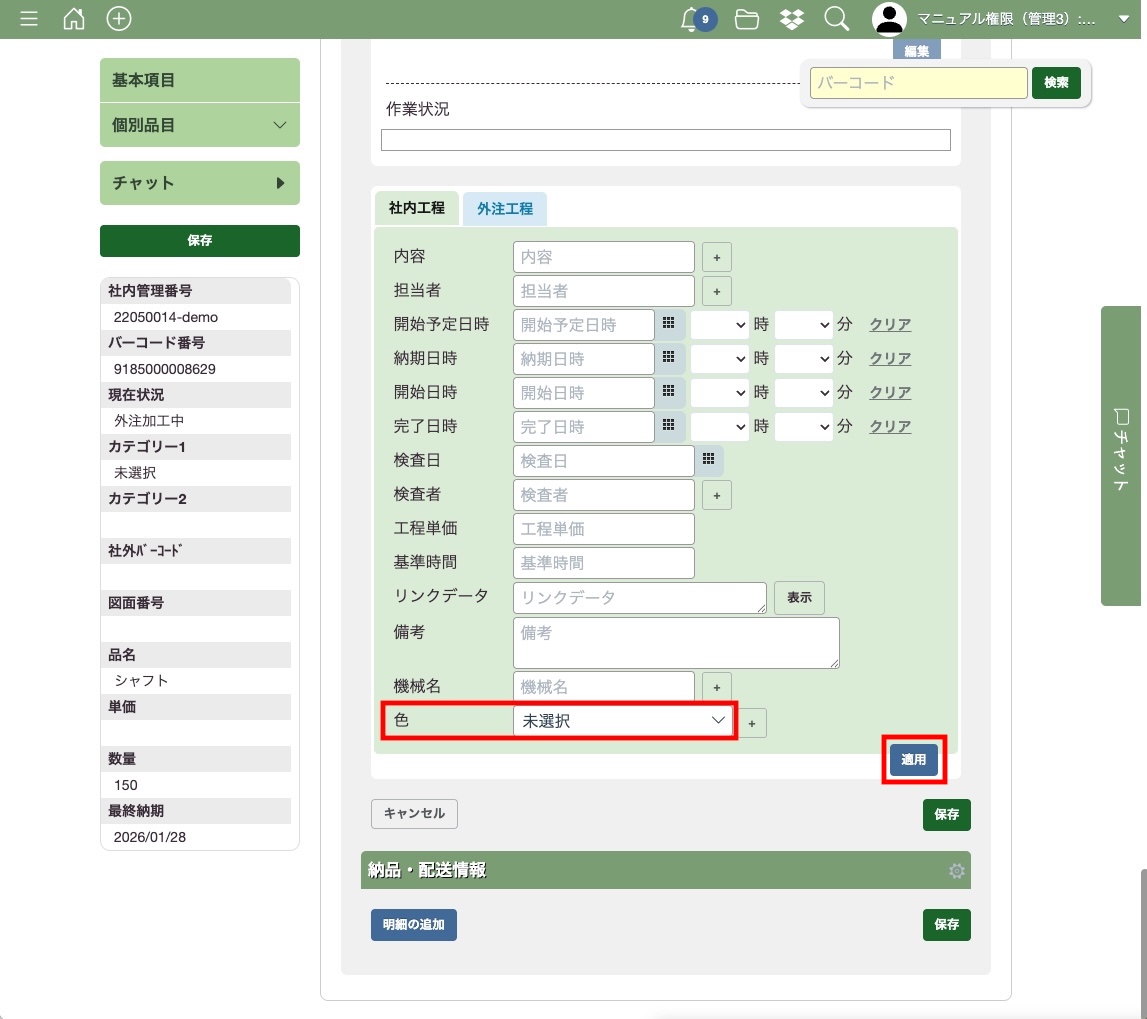Open calendar picker for 検査日
This screenshot has height=1019, width=1147.
pyautogui.click(x=708, y=460)
